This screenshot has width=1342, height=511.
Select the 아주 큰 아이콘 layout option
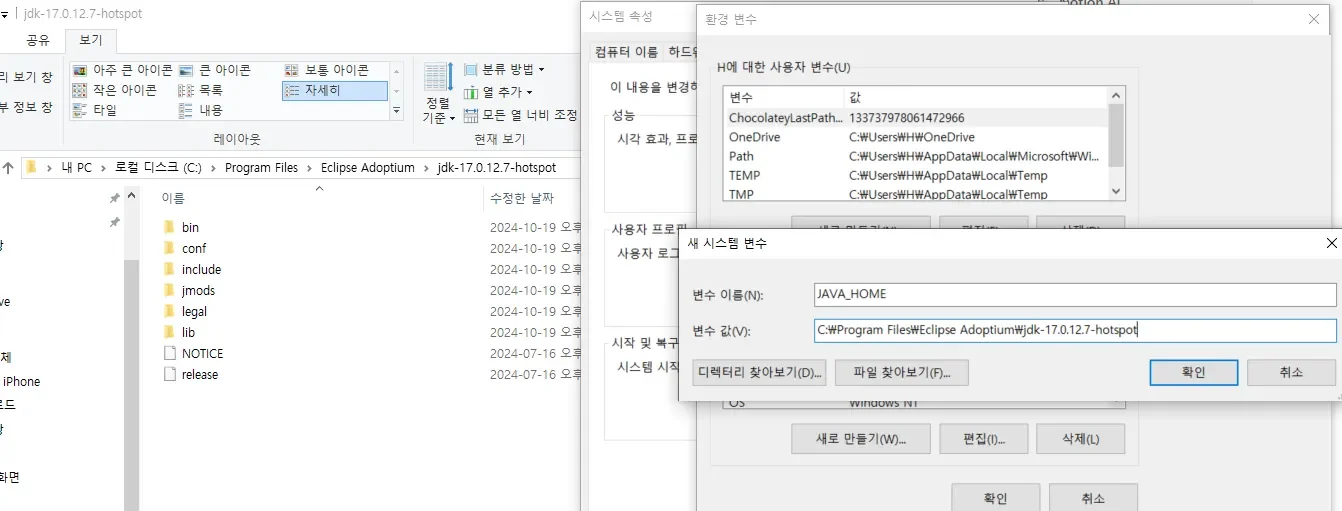(x=122, y=70)
